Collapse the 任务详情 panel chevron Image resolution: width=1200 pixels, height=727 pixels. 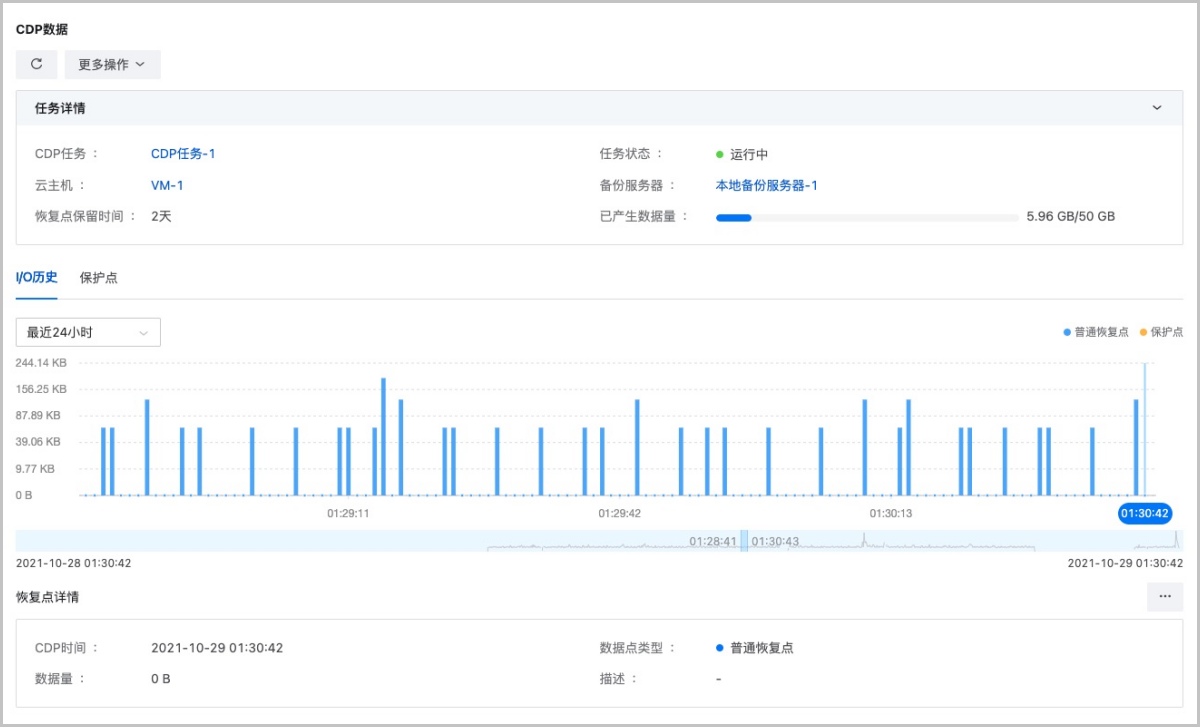pos(1157,108)
